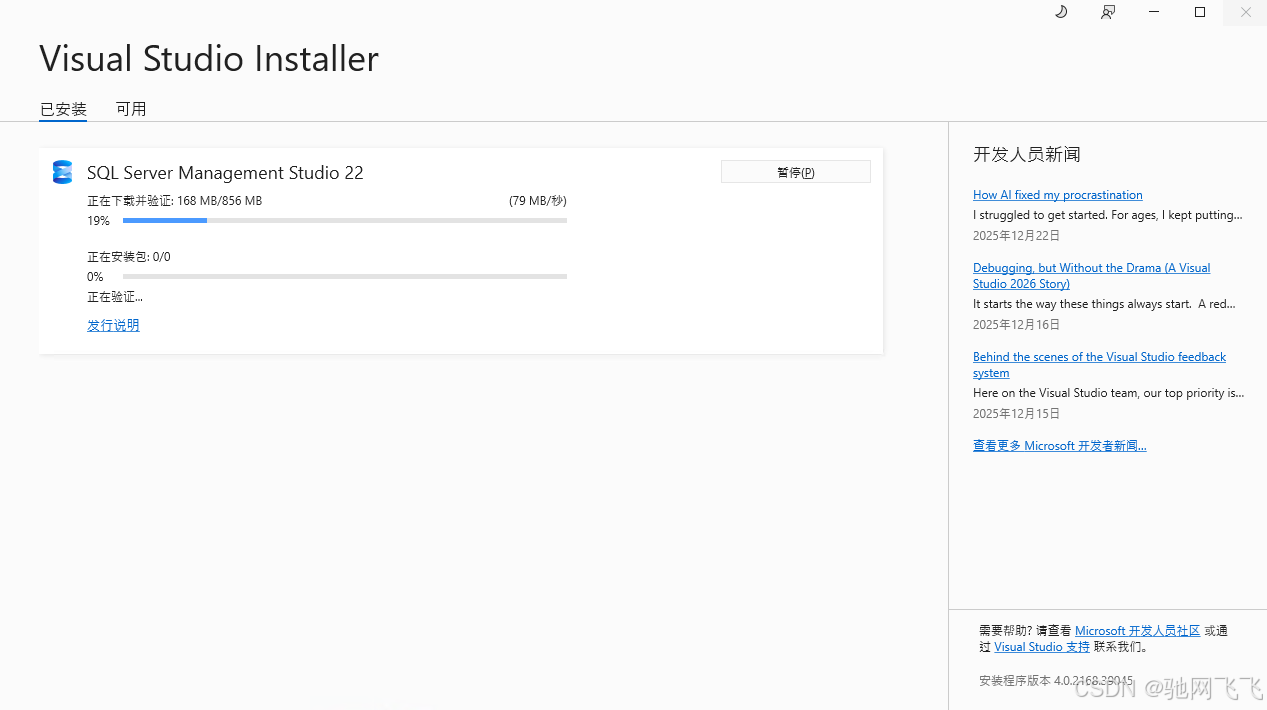Click the 正在验证... status text
1267x710 pixels.
click(x=115, y=297)
